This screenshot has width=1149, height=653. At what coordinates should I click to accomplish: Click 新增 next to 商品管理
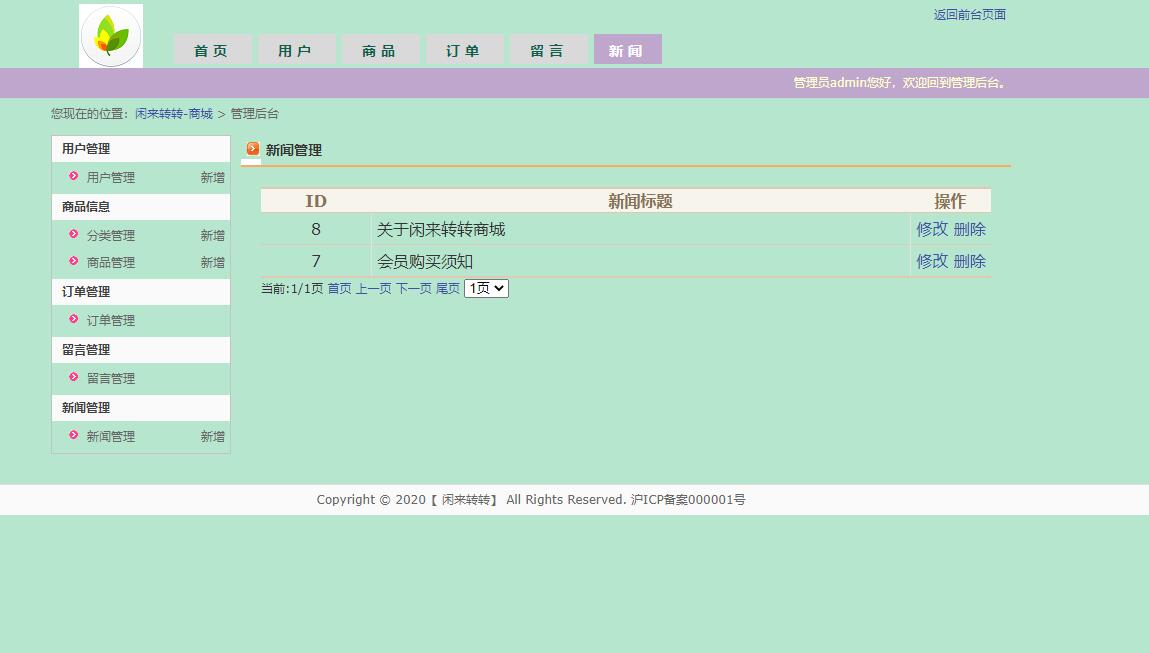(212, 262)
